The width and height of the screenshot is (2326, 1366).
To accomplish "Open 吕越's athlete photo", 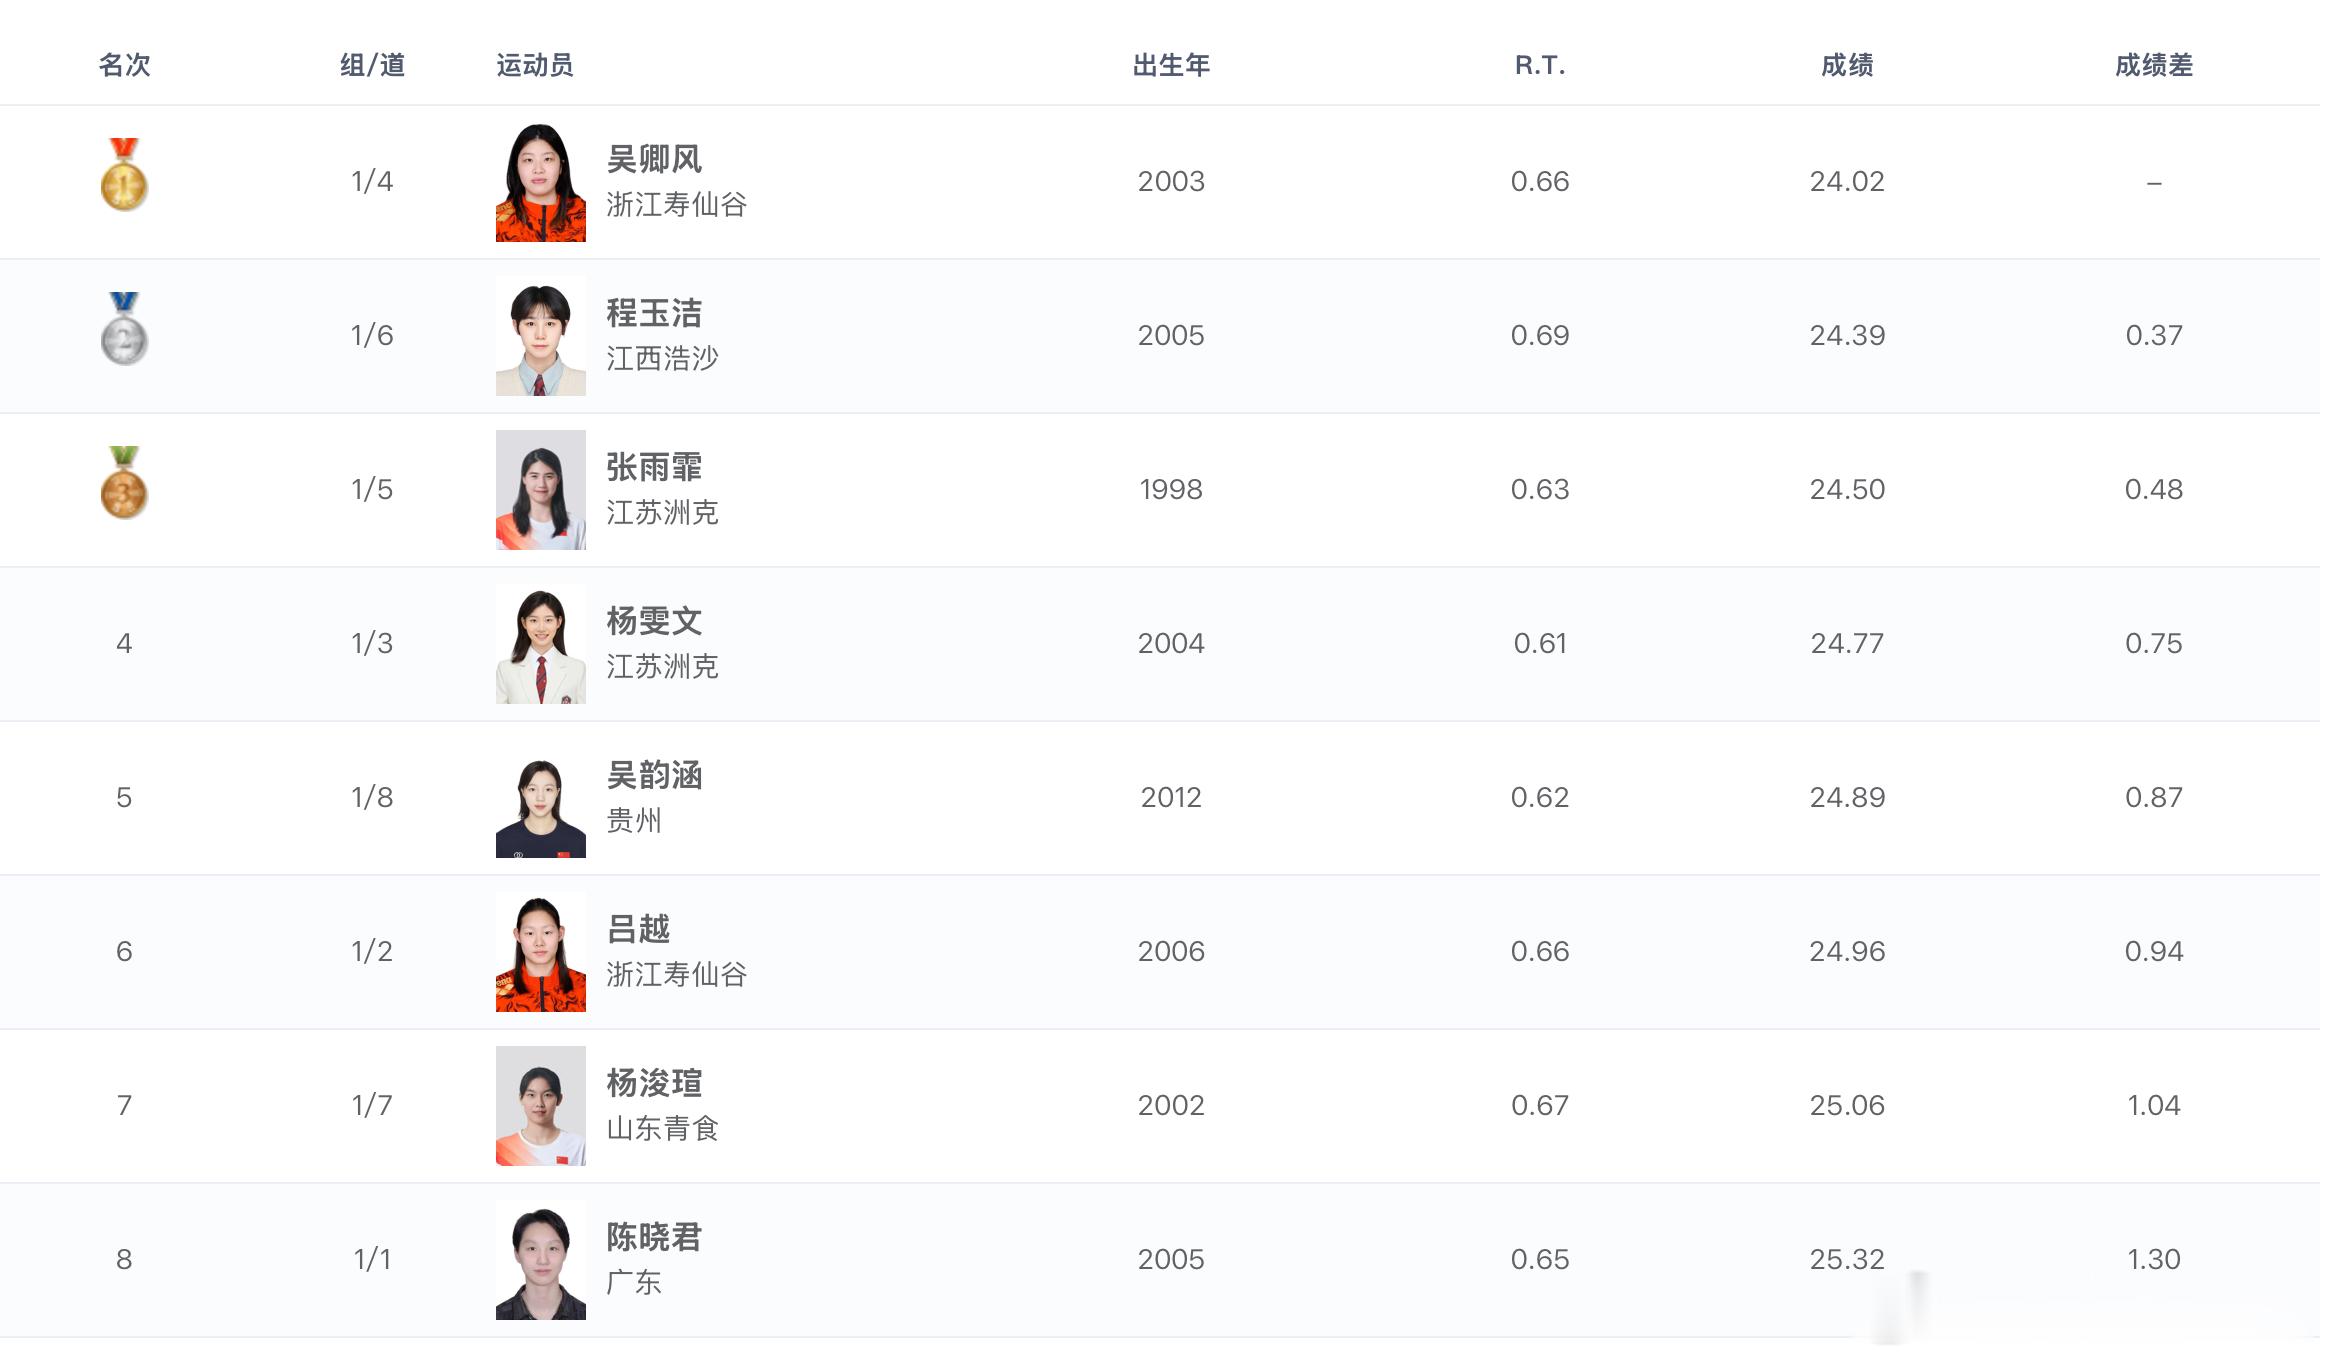I will coord(541,952).
